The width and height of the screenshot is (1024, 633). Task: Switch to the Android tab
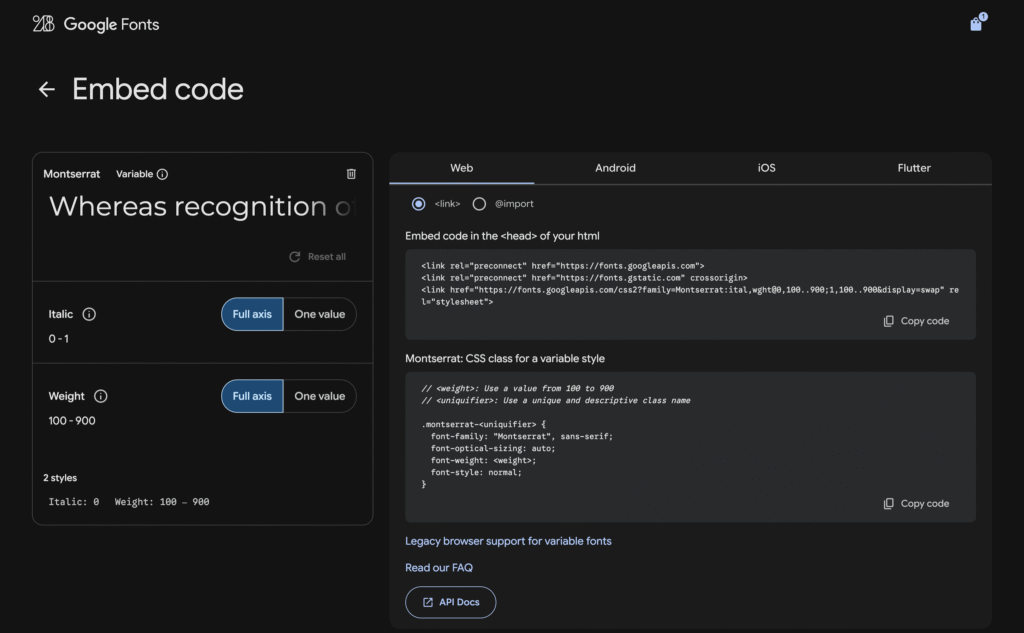coord(615,168)
